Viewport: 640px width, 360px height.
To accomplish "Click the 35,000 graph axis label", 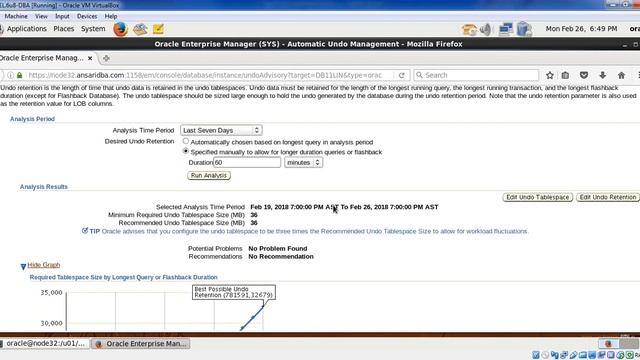I will click(x=51, y=293).
